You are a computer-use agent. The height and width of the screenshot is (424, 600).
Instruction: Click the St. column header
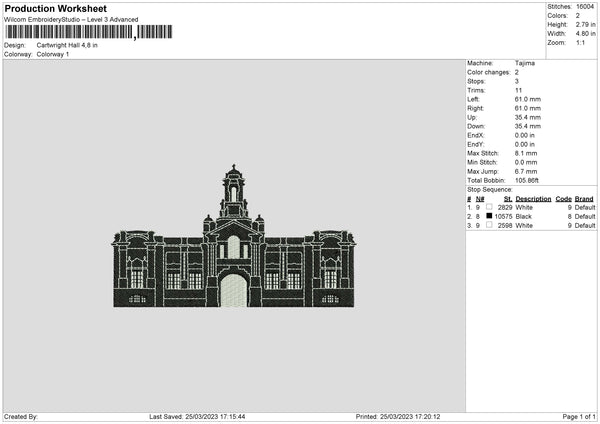click(508, 198)
